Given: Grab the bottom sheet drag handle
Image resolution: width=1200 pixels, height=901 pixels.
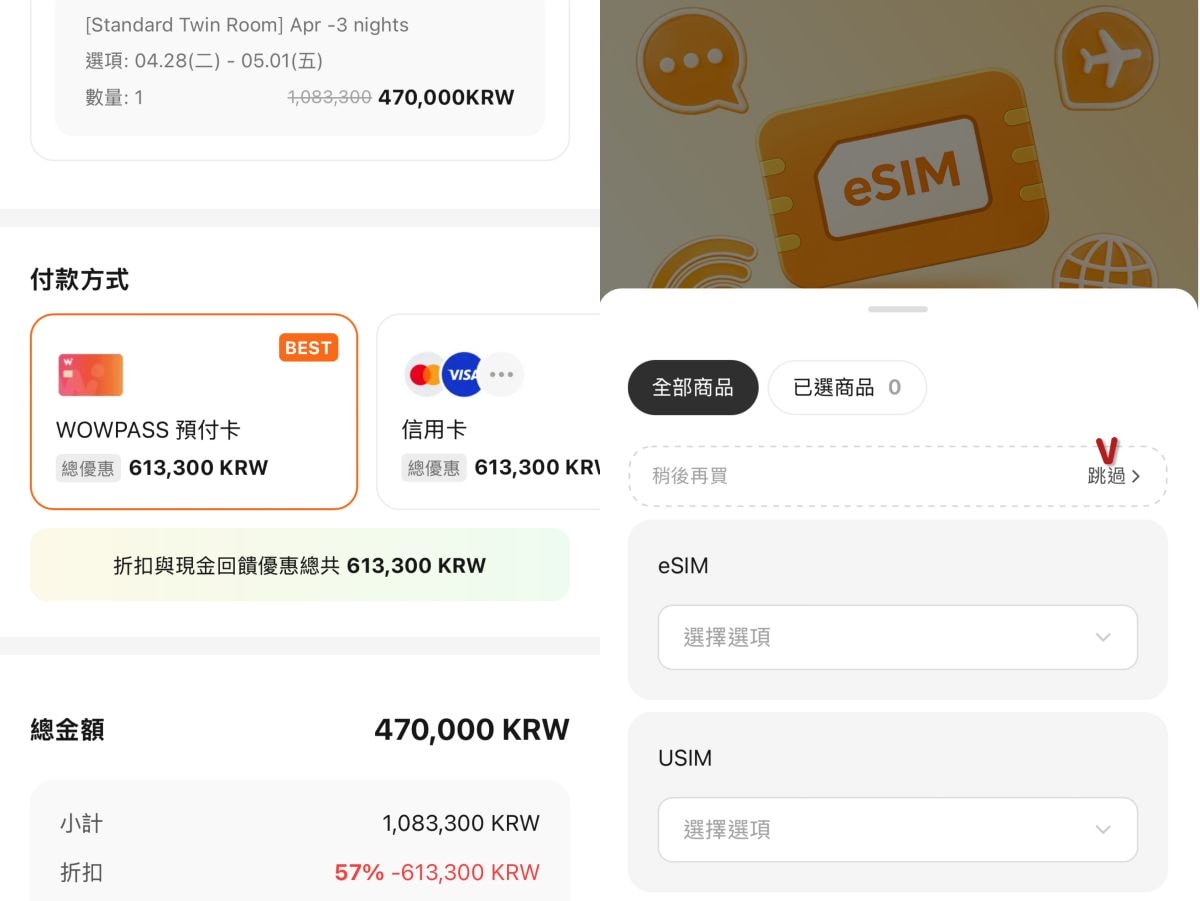Looking at the screenshot, I should coord(898,309).
